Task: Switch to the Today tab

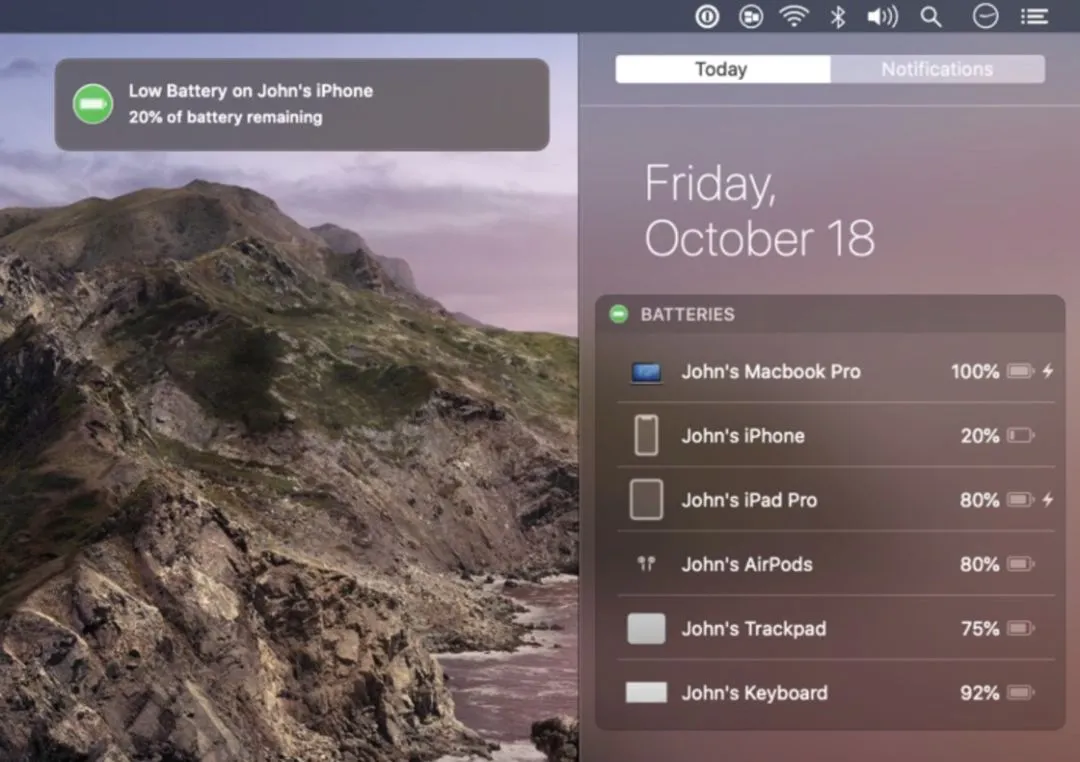Action: [722, 69]
